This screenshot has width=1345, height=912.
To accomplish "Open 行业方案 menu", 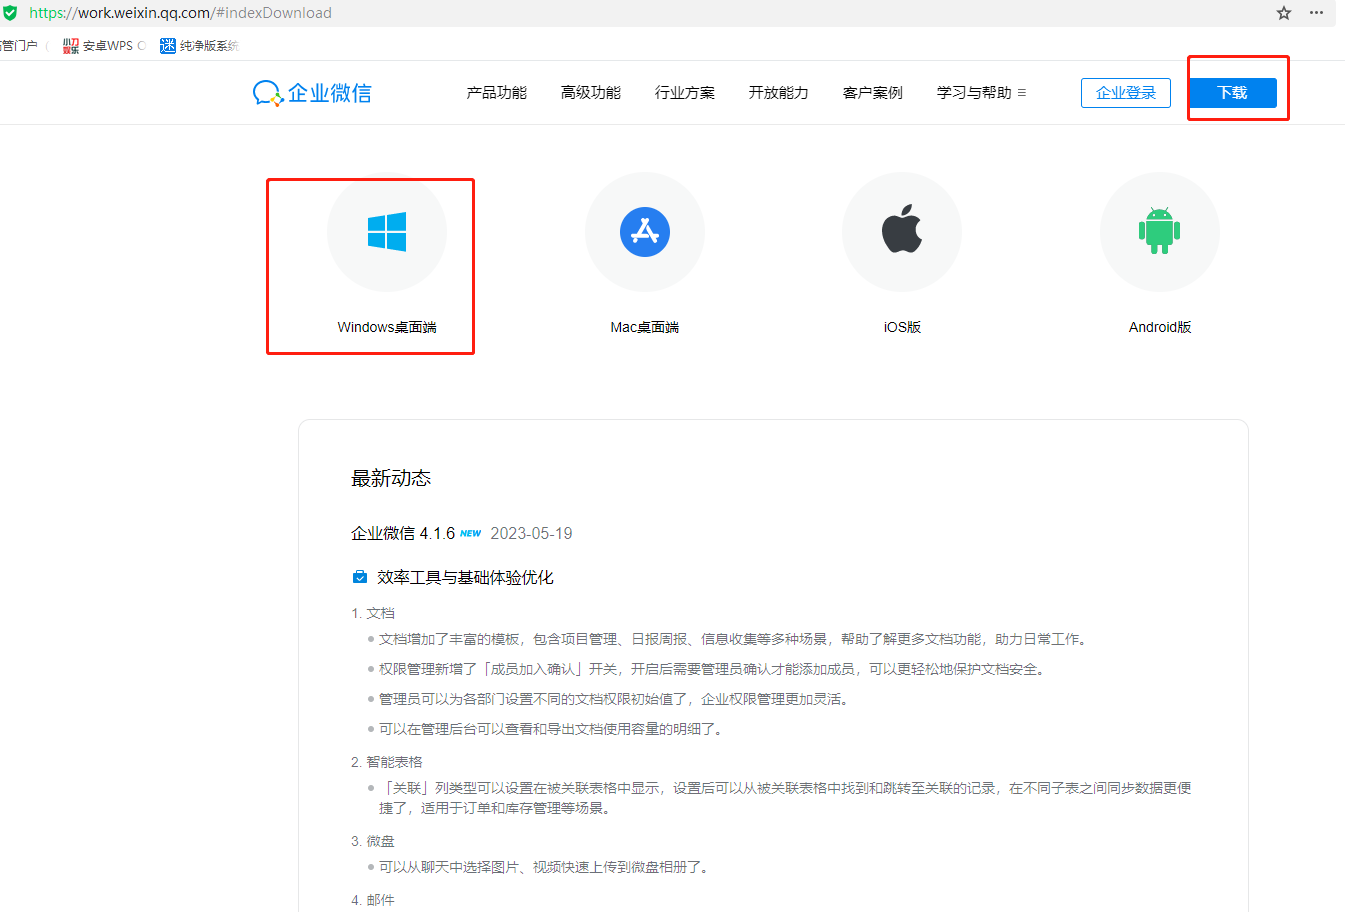I will tap(684, 93).
